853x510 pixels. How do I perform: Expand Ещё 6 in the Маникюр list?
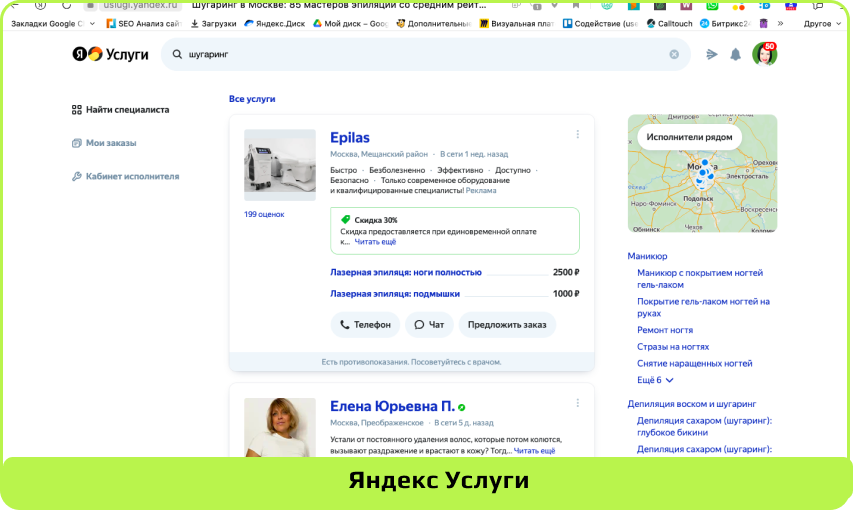pos(655,380)
